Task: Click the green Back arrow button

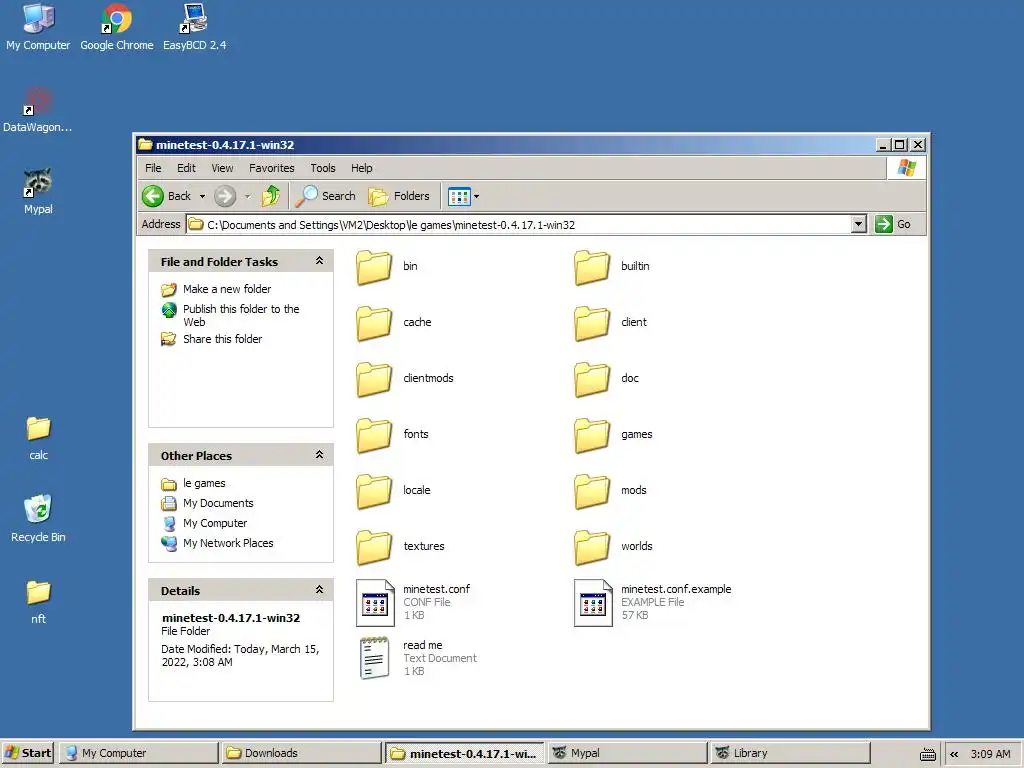Action: tap(153, 196)
